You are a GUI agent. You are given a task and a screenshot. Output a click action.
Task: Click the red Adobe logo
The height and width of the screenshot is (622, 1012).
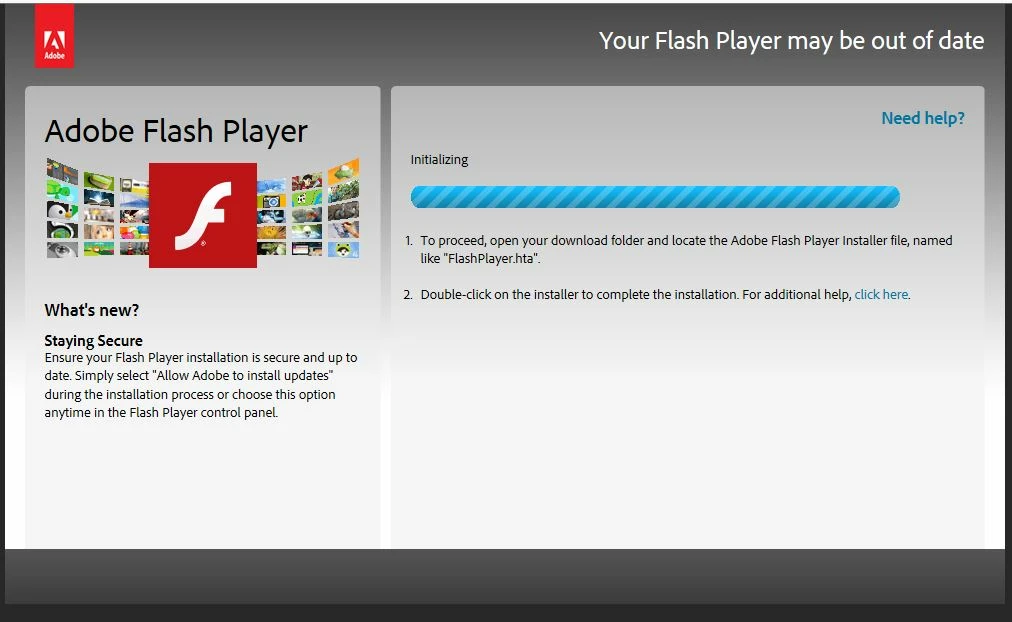point(54,36)
